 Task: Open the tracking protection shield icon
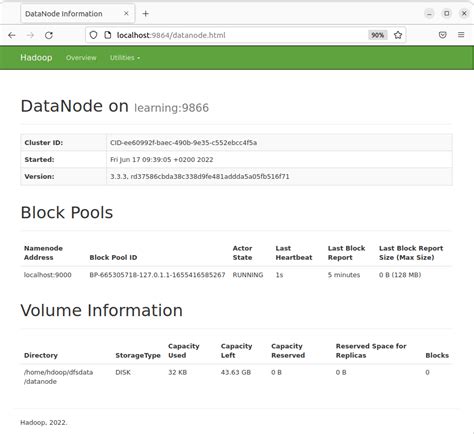click(93, 35)
